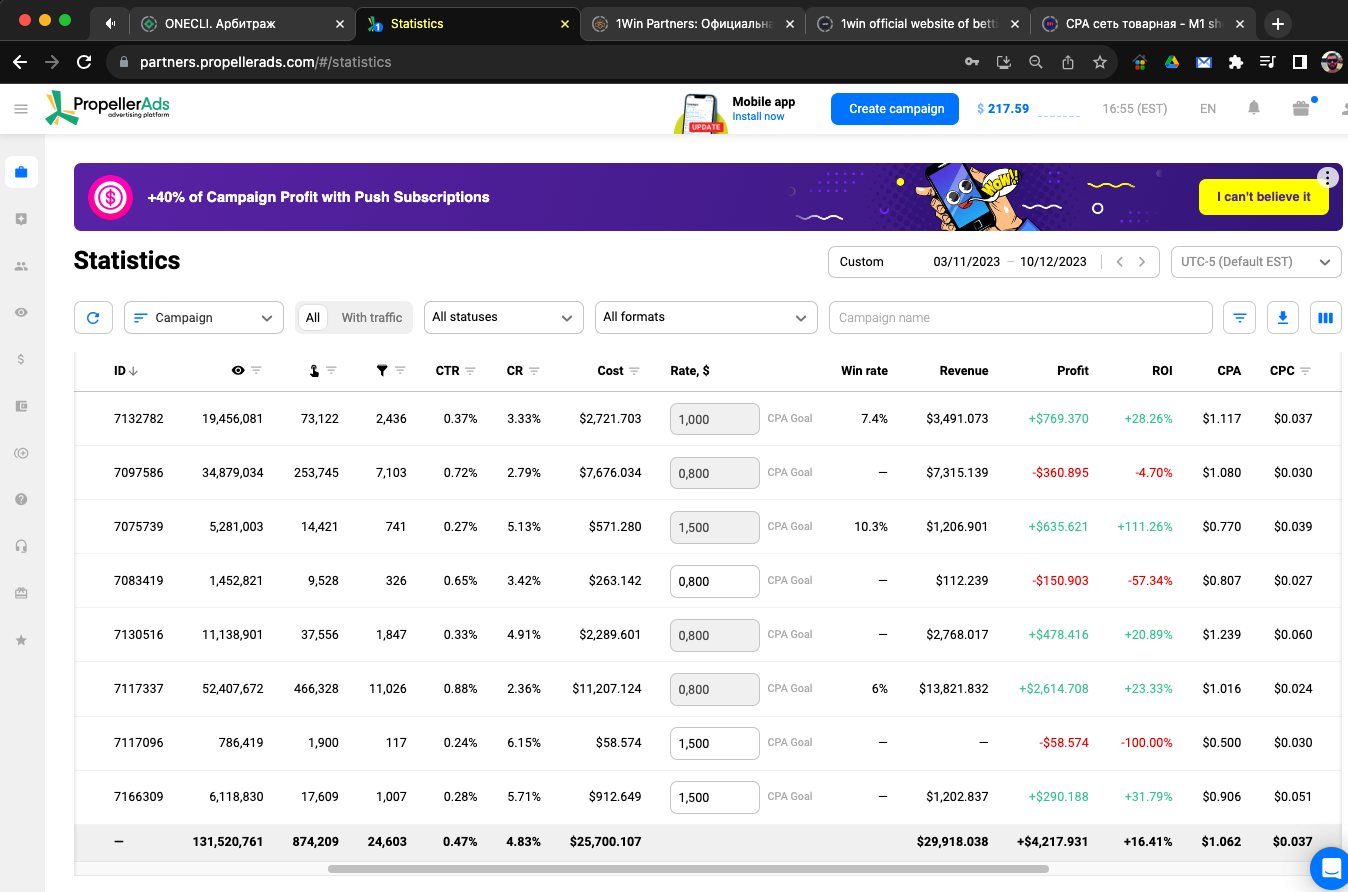Open the hamburger sidebar menu
Image resolution: width=1348 pixels, height=892 pixels.
point(21,109)
